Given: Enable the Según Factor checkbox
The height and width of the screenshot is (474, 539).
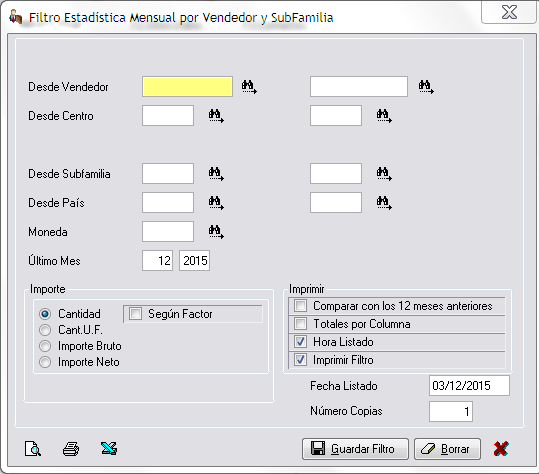Looking at the screenshot, I should pos(135,313).
